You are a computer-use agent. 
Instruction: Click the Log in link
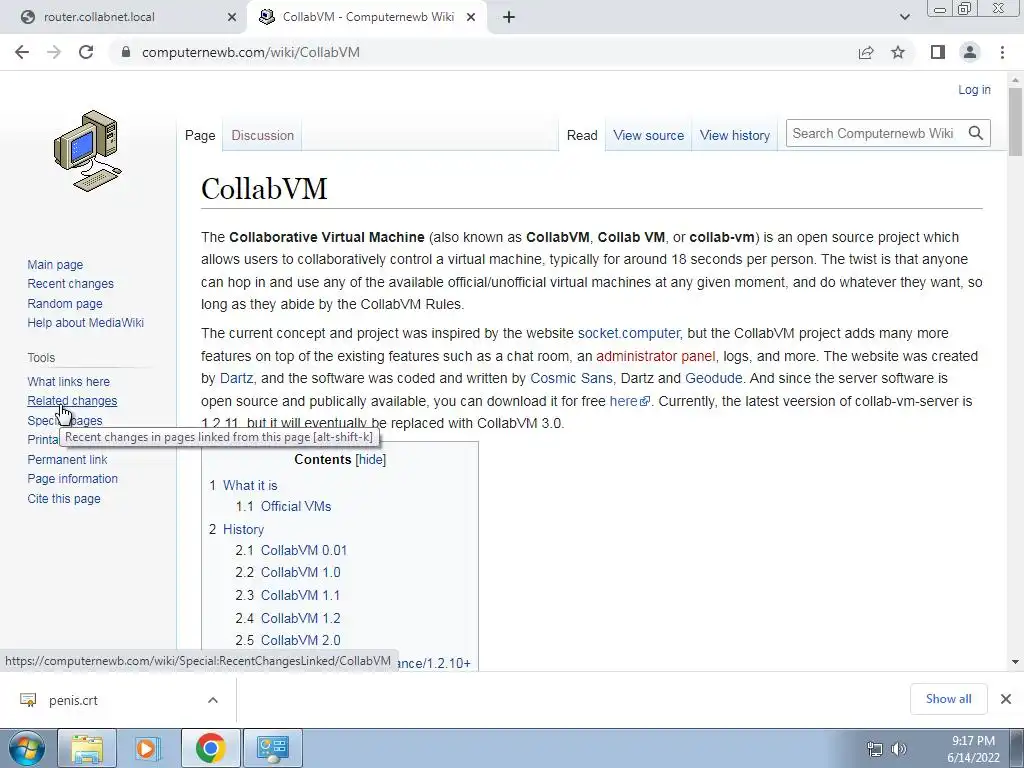974,89
